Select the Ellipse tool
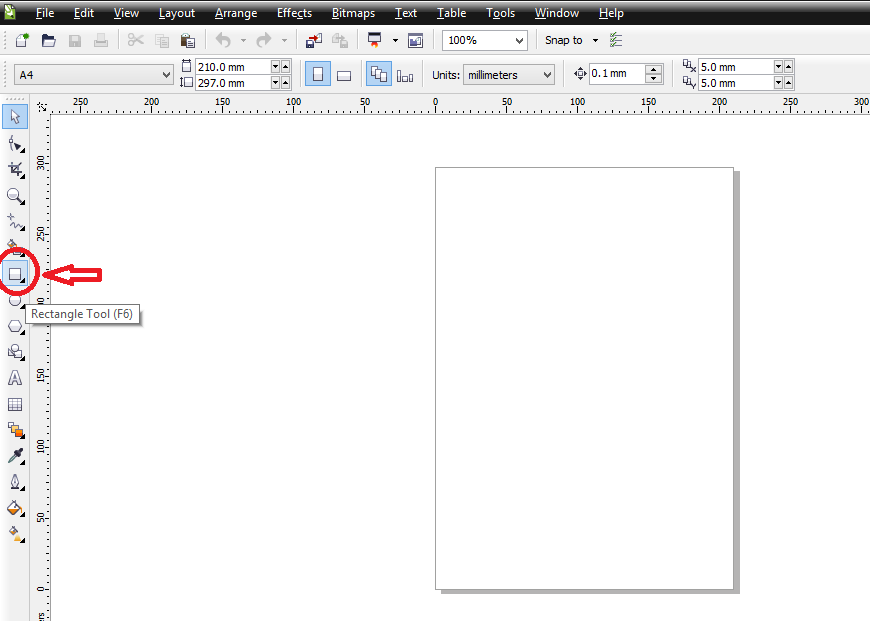This screenshot has height=621, width=870. click(x=15, y=299)
